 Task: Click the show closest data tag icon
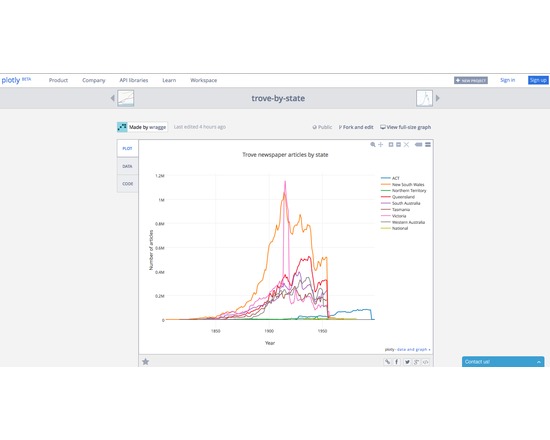[x=418, y=145]
